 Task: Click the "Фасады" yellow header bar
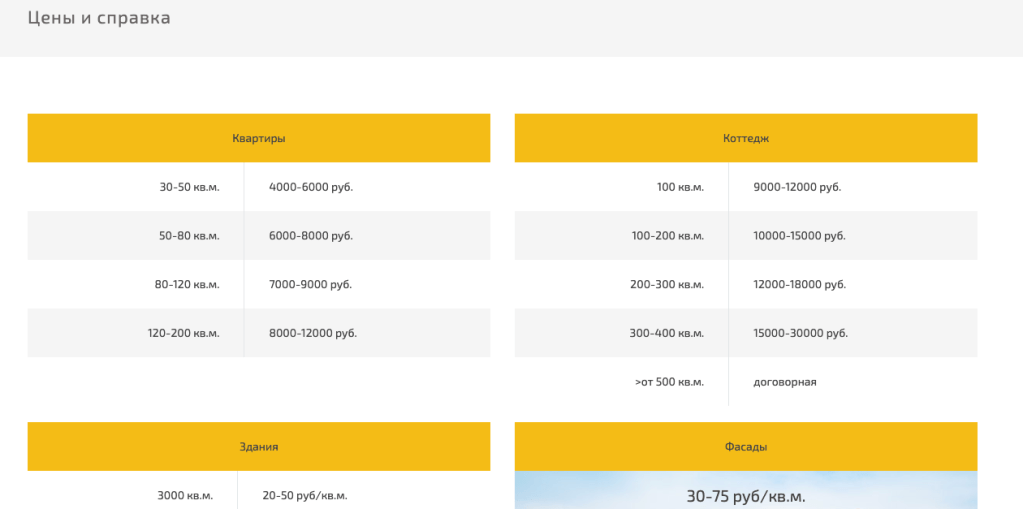745,446
